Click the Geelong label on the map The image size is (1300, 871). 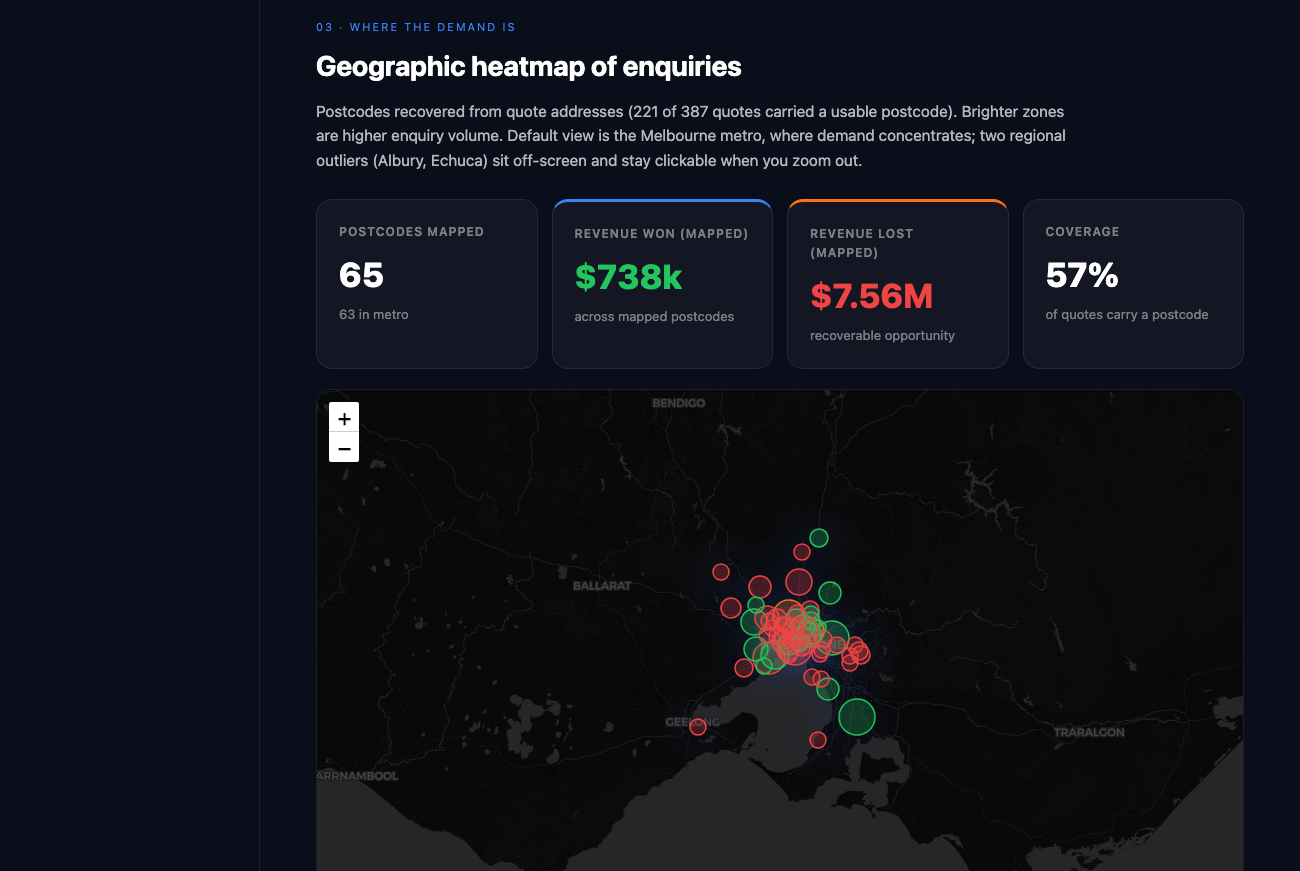click(692, 722)
